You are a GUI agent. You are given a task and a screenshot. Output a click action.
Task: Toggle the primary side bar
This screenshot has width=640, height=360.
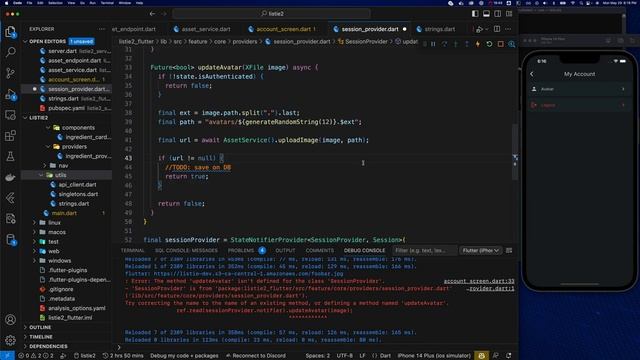coord(475,13)
